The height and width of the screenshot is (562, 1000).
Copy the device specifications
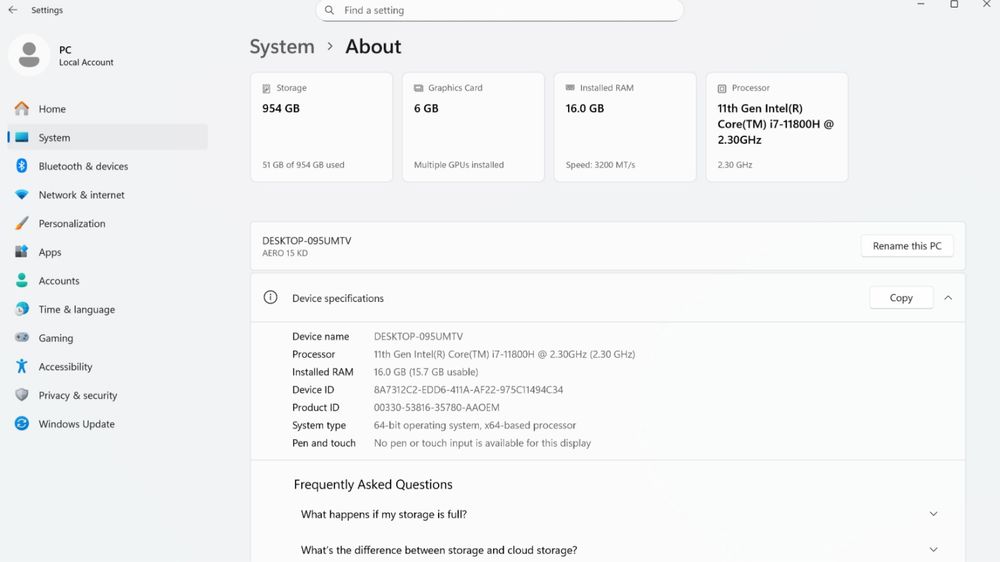point(901,298)
